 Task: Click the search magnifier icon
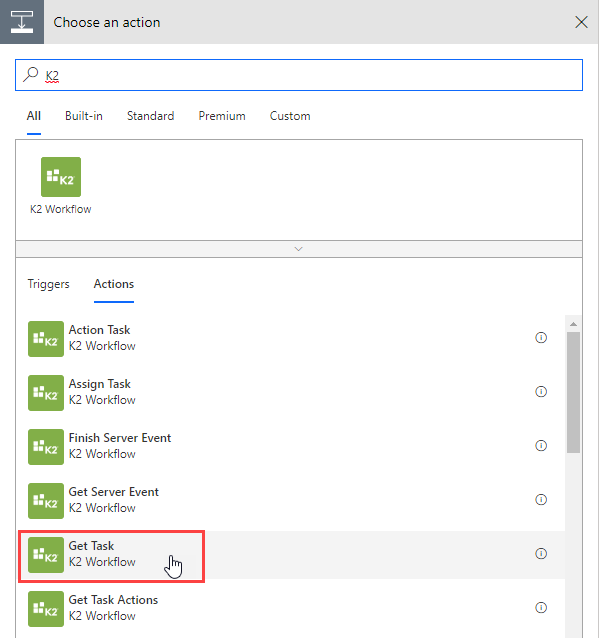point(30,75)
